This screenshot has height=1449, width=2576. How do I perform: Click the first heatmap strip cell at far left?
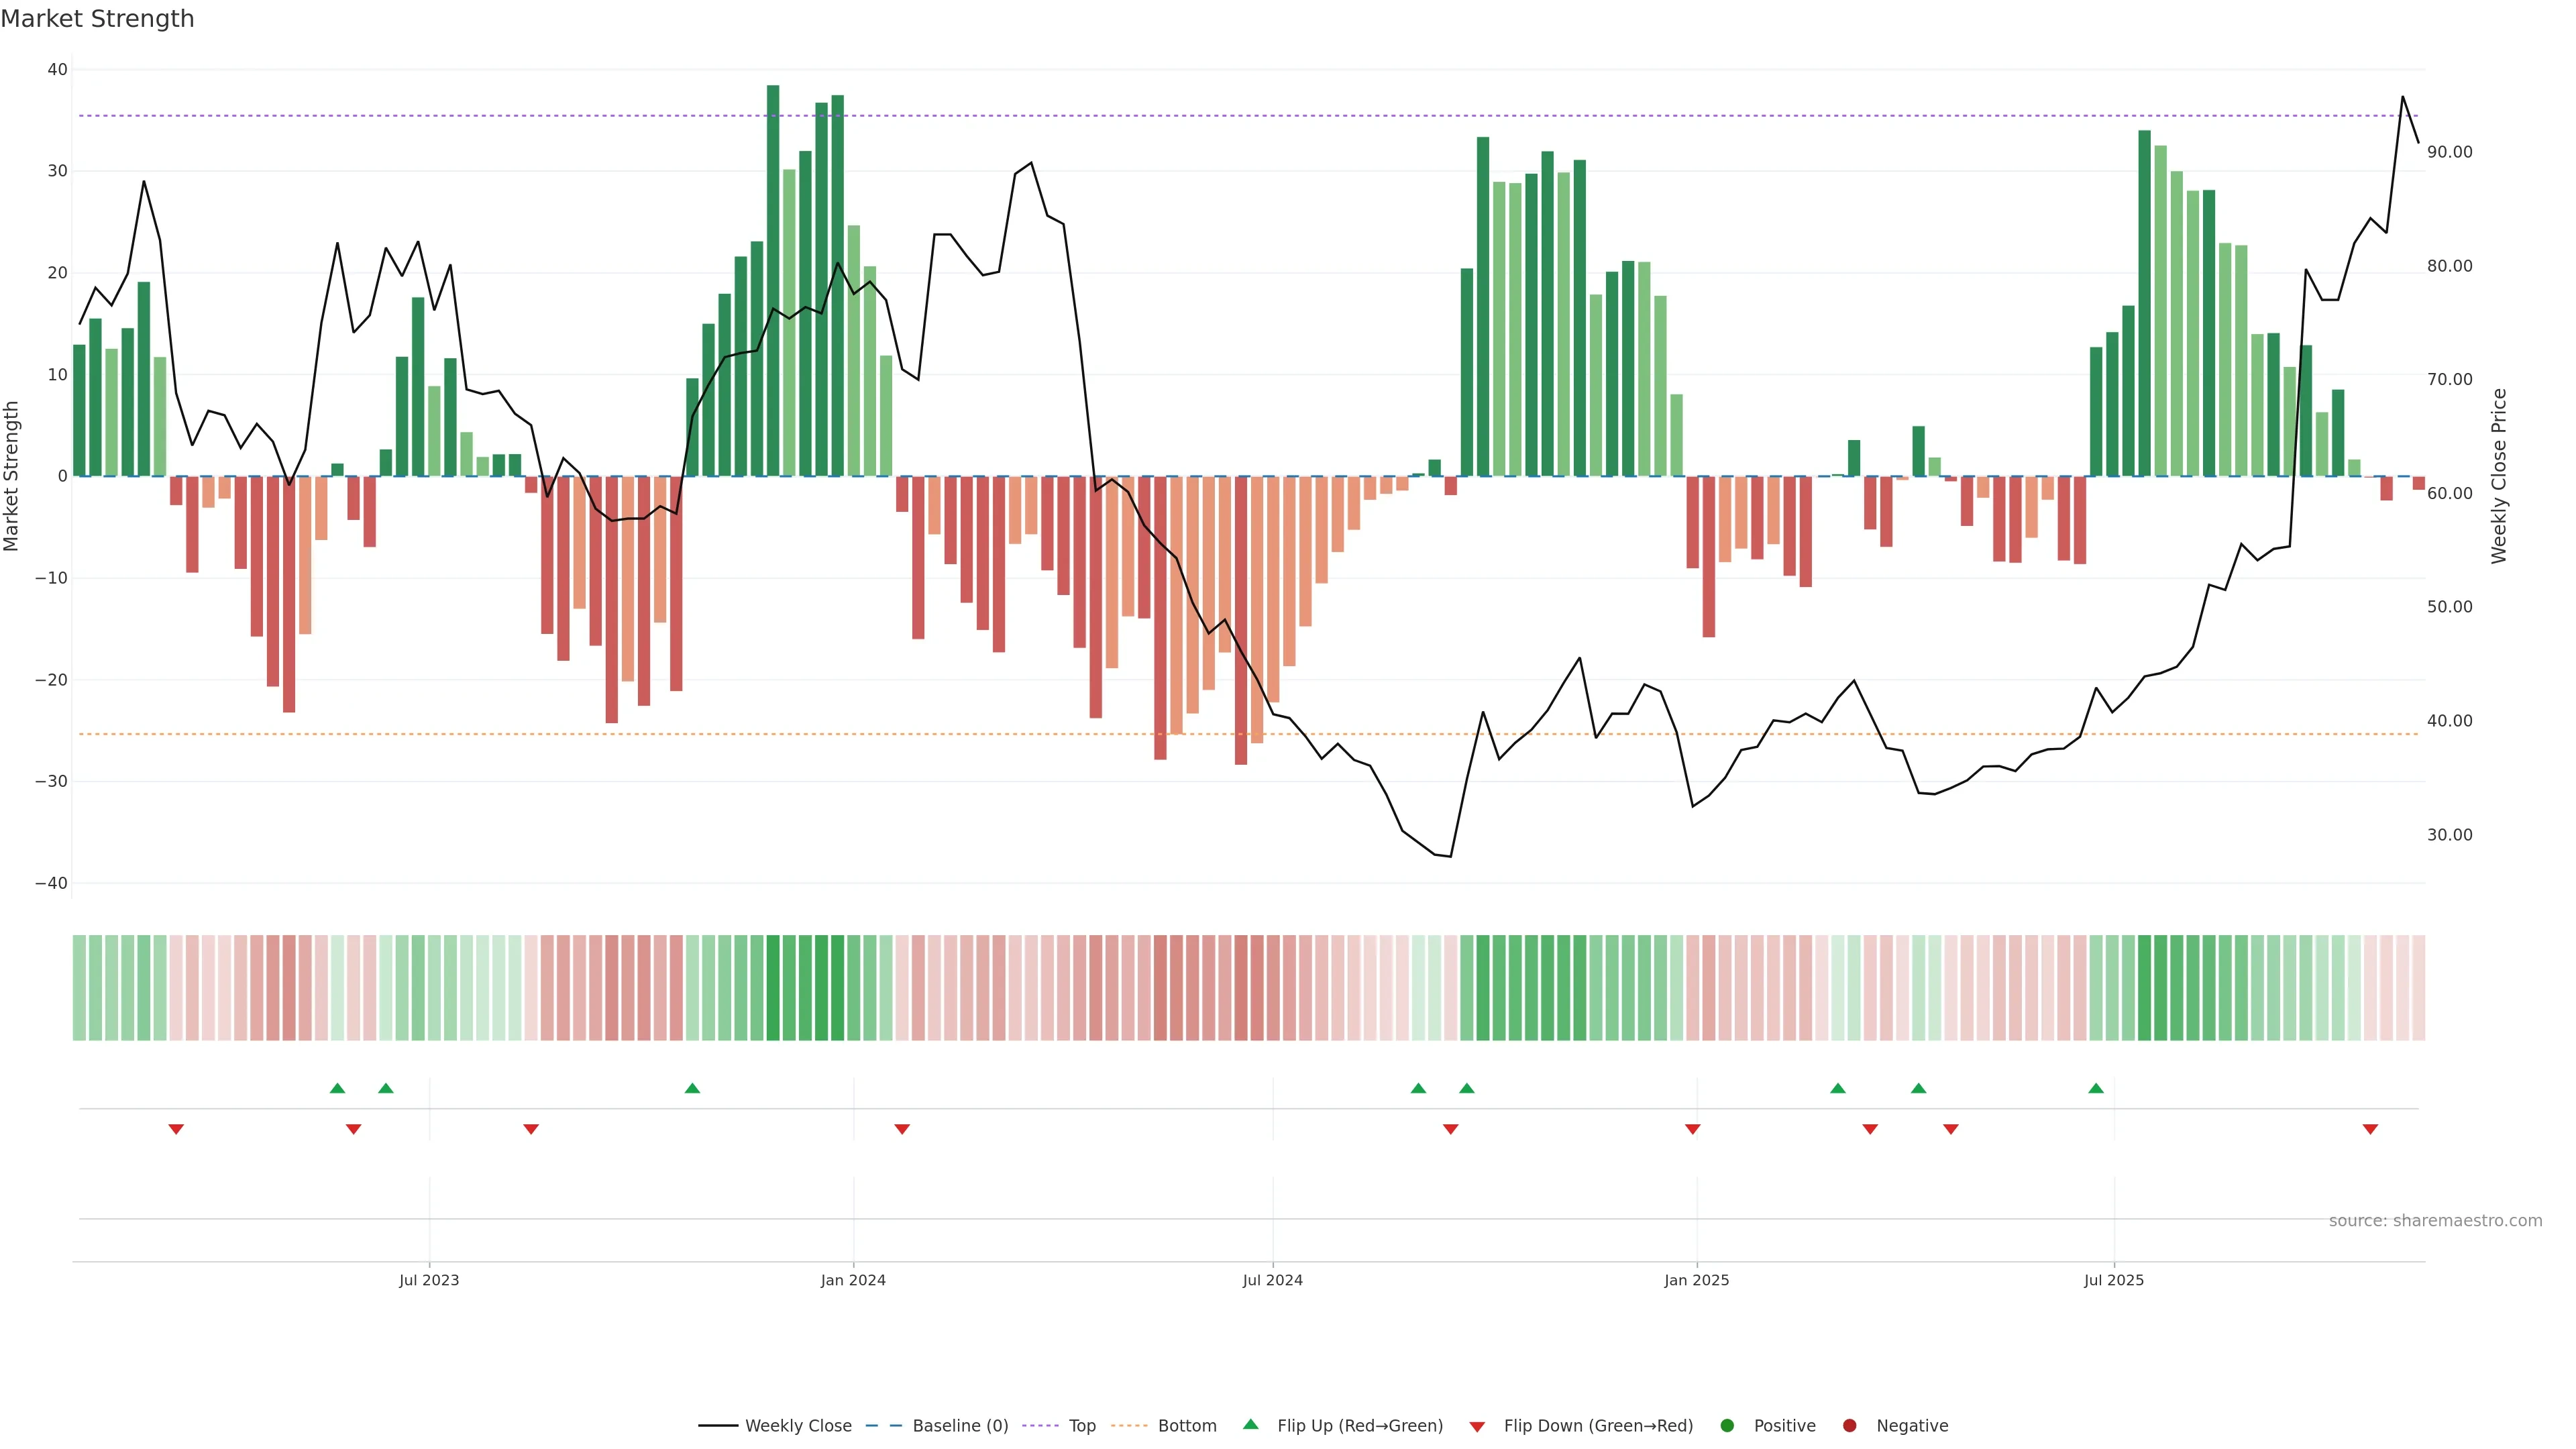point(79,987)
